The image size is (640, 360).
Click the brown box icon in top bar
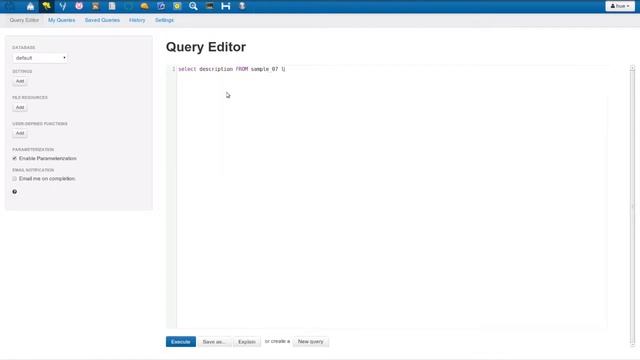pos(96,6)
